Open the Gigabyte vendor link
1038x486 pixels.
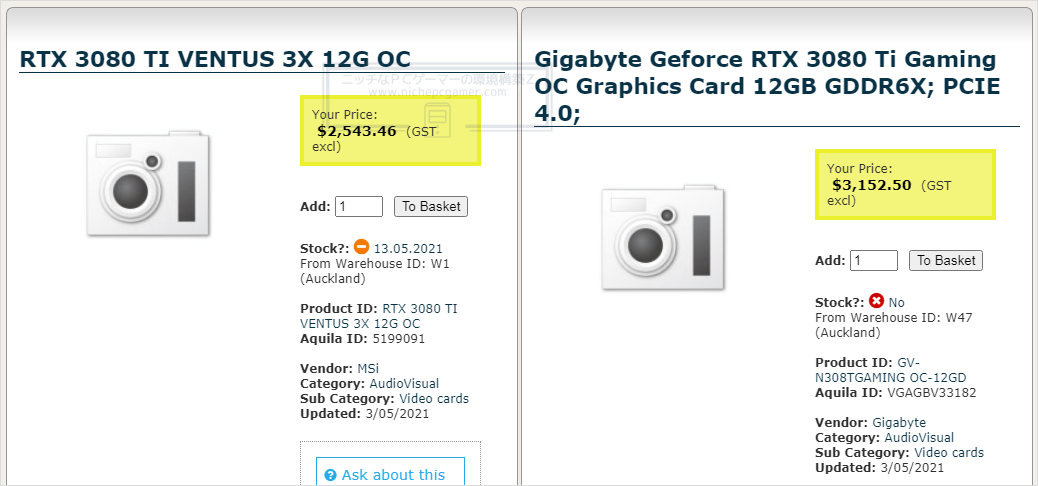point(899,422)
